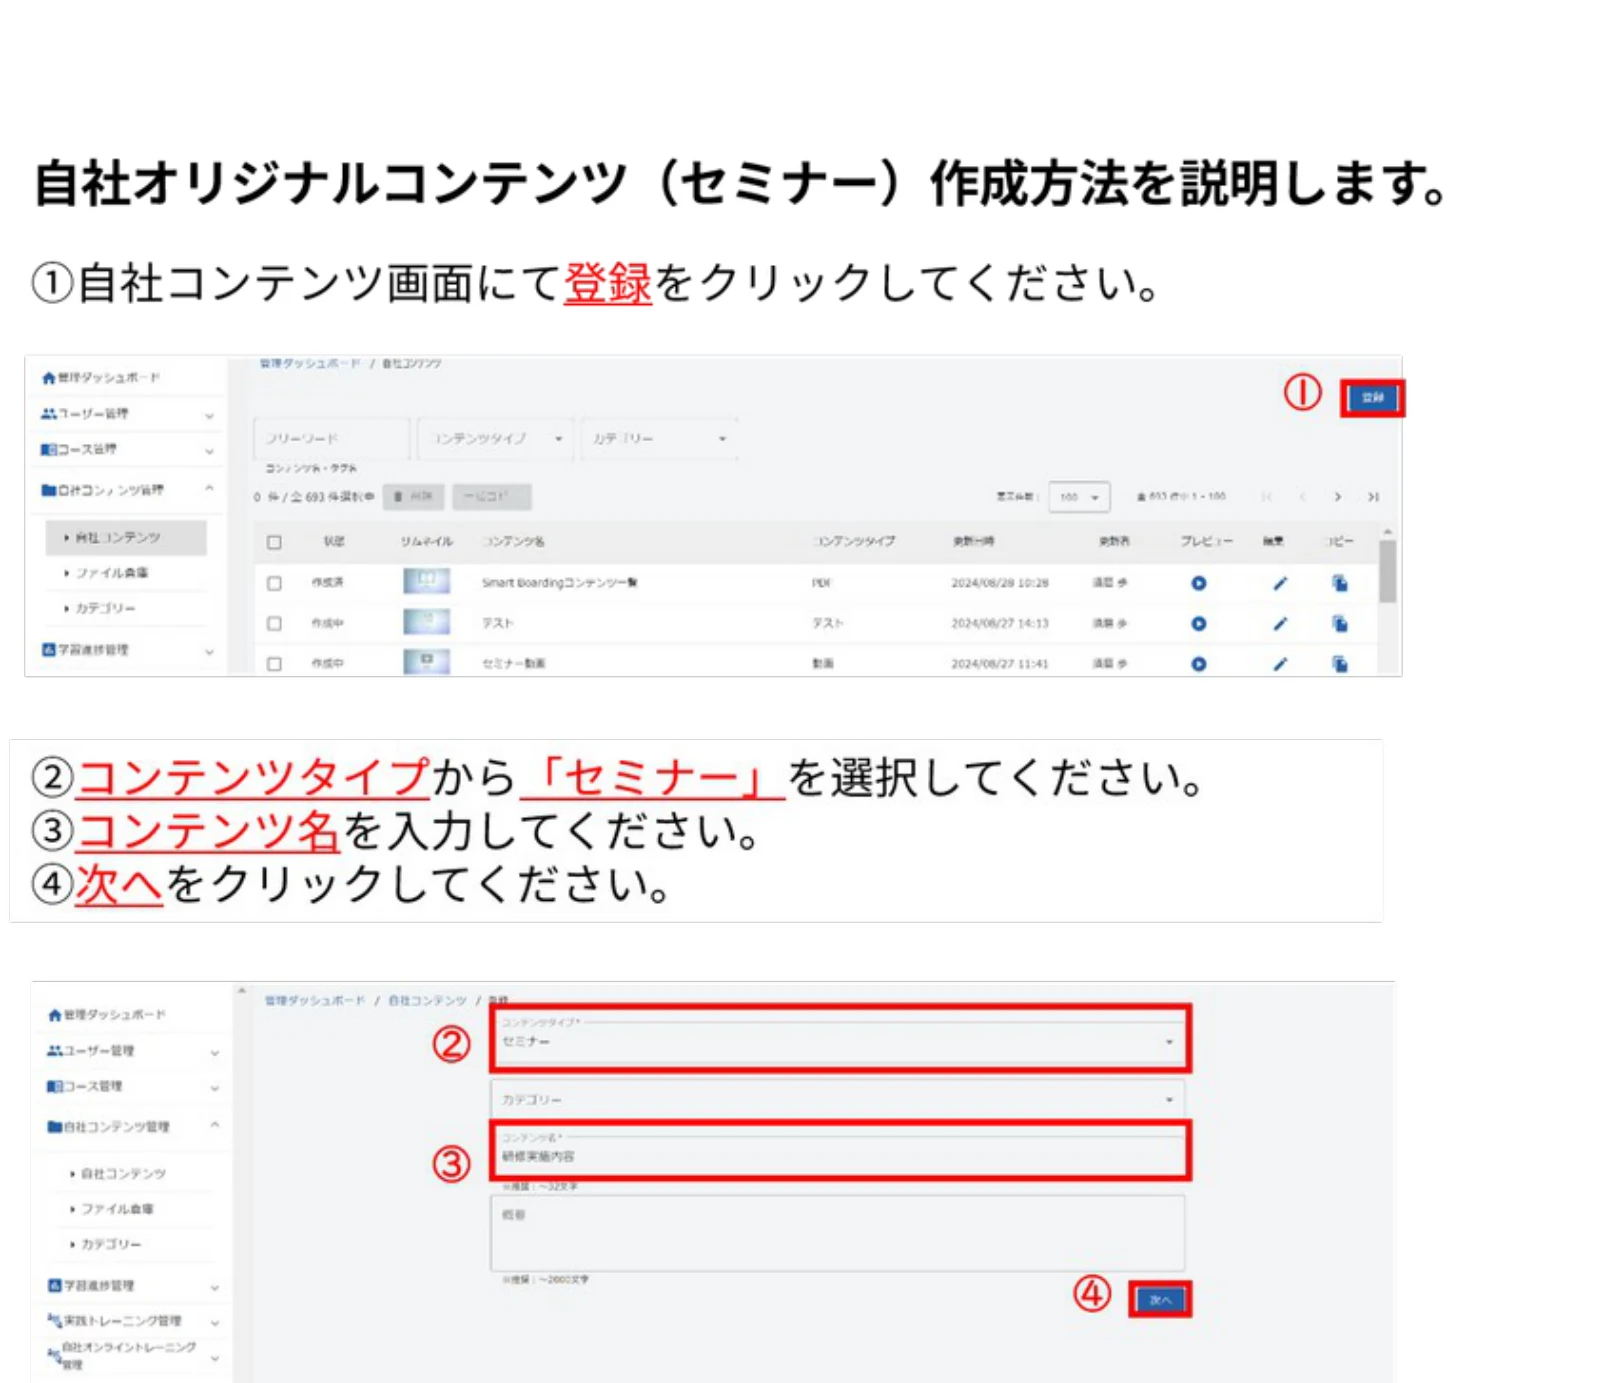This screenshot has height=1383, width=1600.
Task: Click the home icon in the registration form sidebar
Action: [x=55, y=1015]
